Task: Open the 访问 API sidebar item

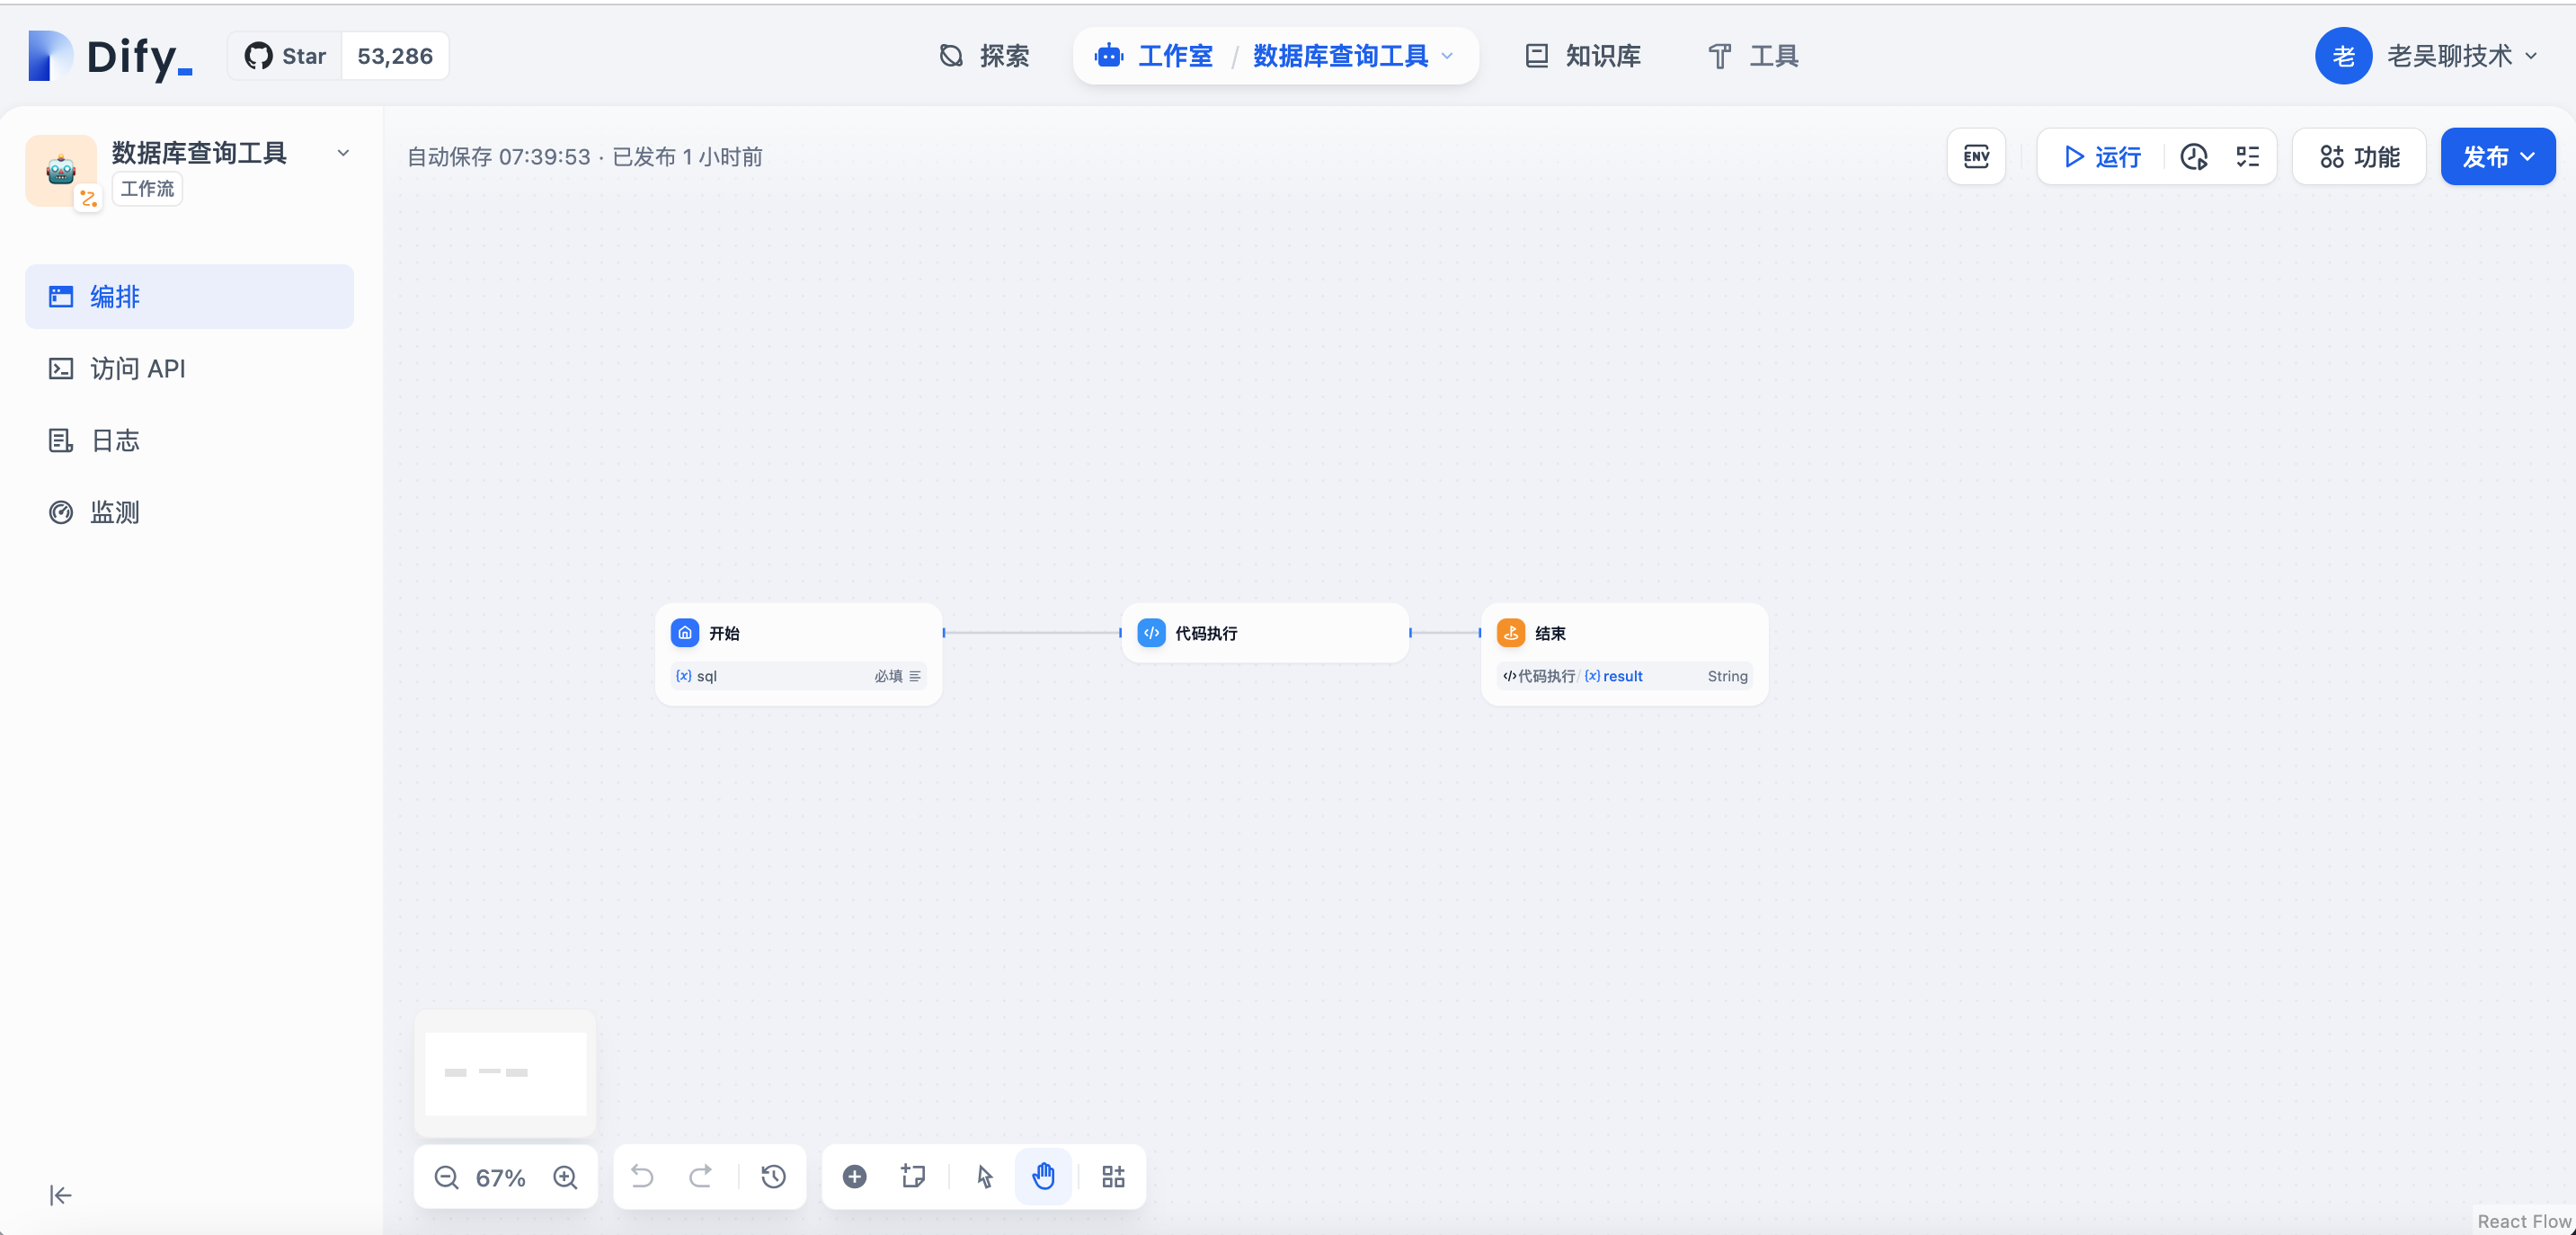Action: (x=138, y=369)
